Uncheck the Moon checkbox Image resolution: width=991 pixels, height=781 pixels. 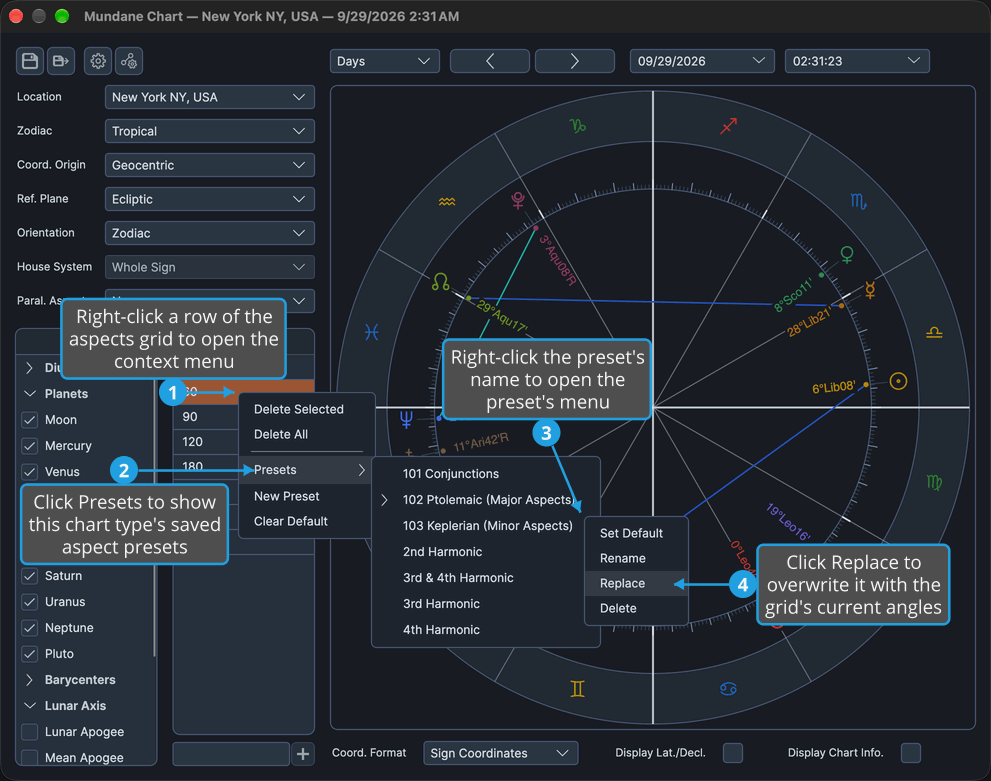30,420
